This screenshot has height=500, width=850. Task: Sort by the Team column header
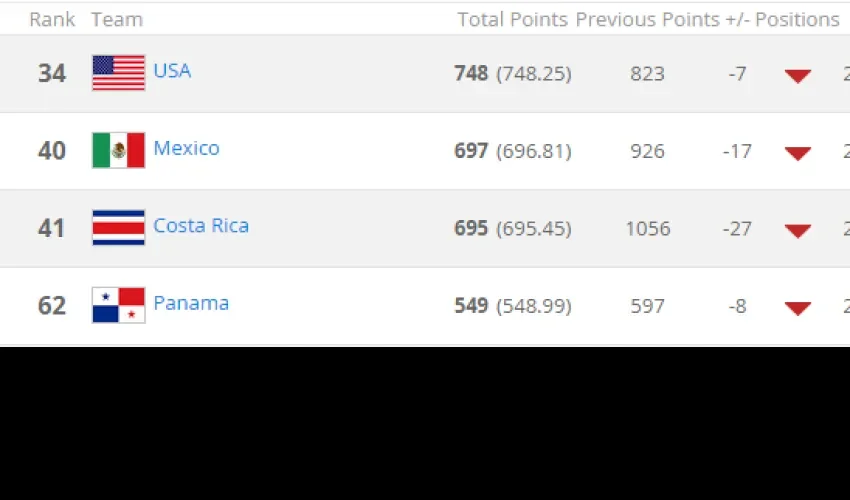click(x=117, y=20)
